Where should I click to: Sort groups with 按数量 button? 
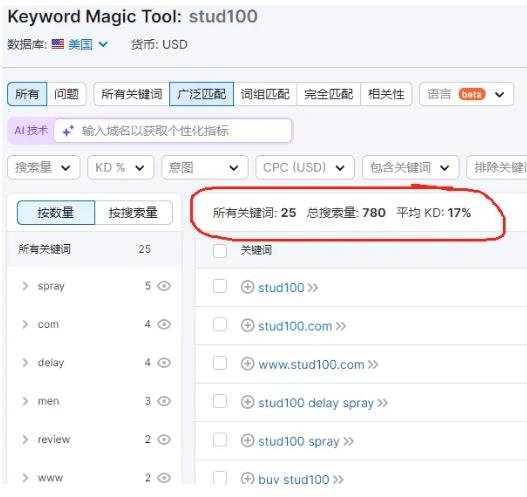[56, 213]
